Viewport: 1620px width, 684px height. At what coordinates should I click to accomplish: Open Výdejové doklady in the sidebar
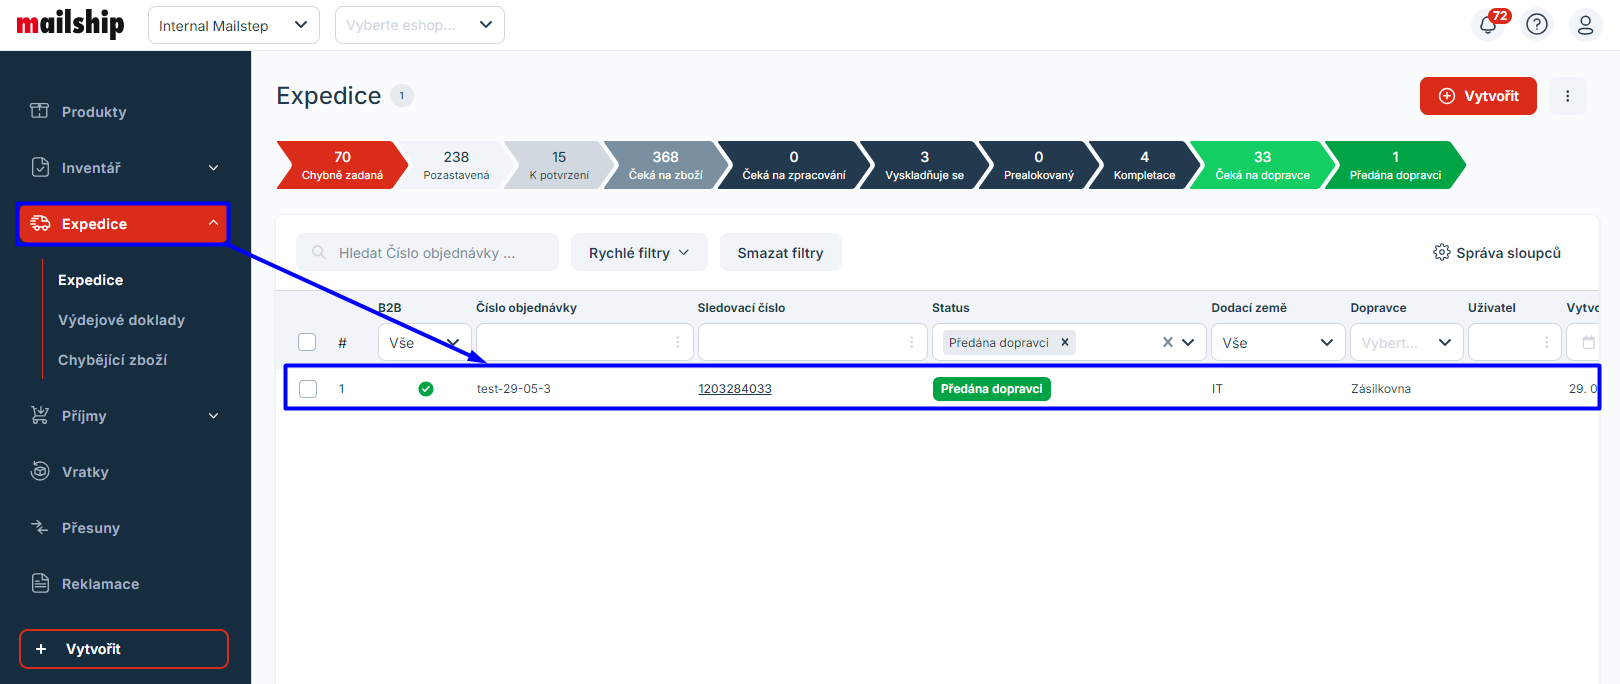click(121, 320)
